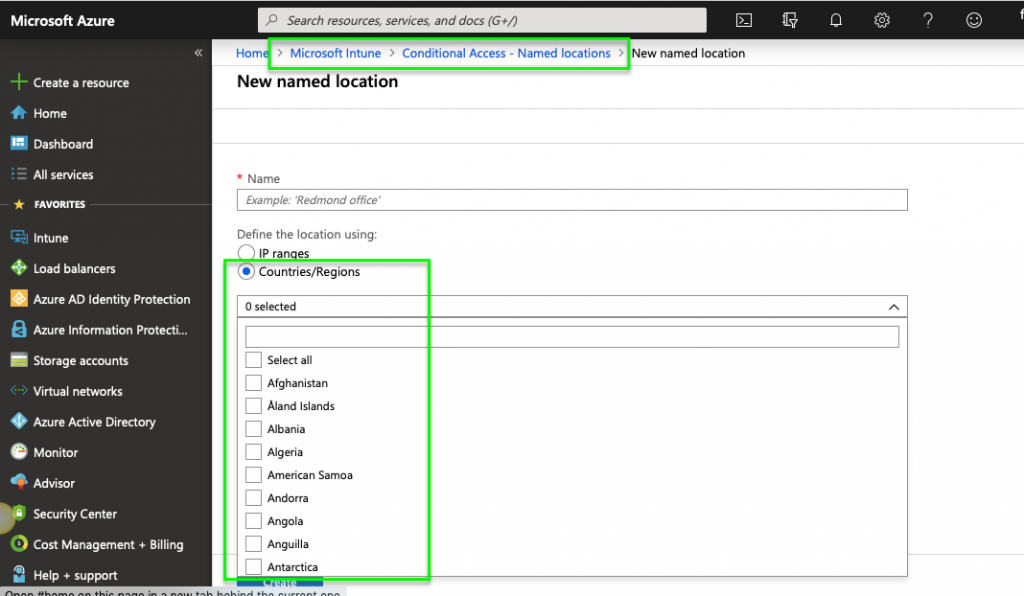
Task: Click the '0 selected' combo box
Action: pos(572,306)
